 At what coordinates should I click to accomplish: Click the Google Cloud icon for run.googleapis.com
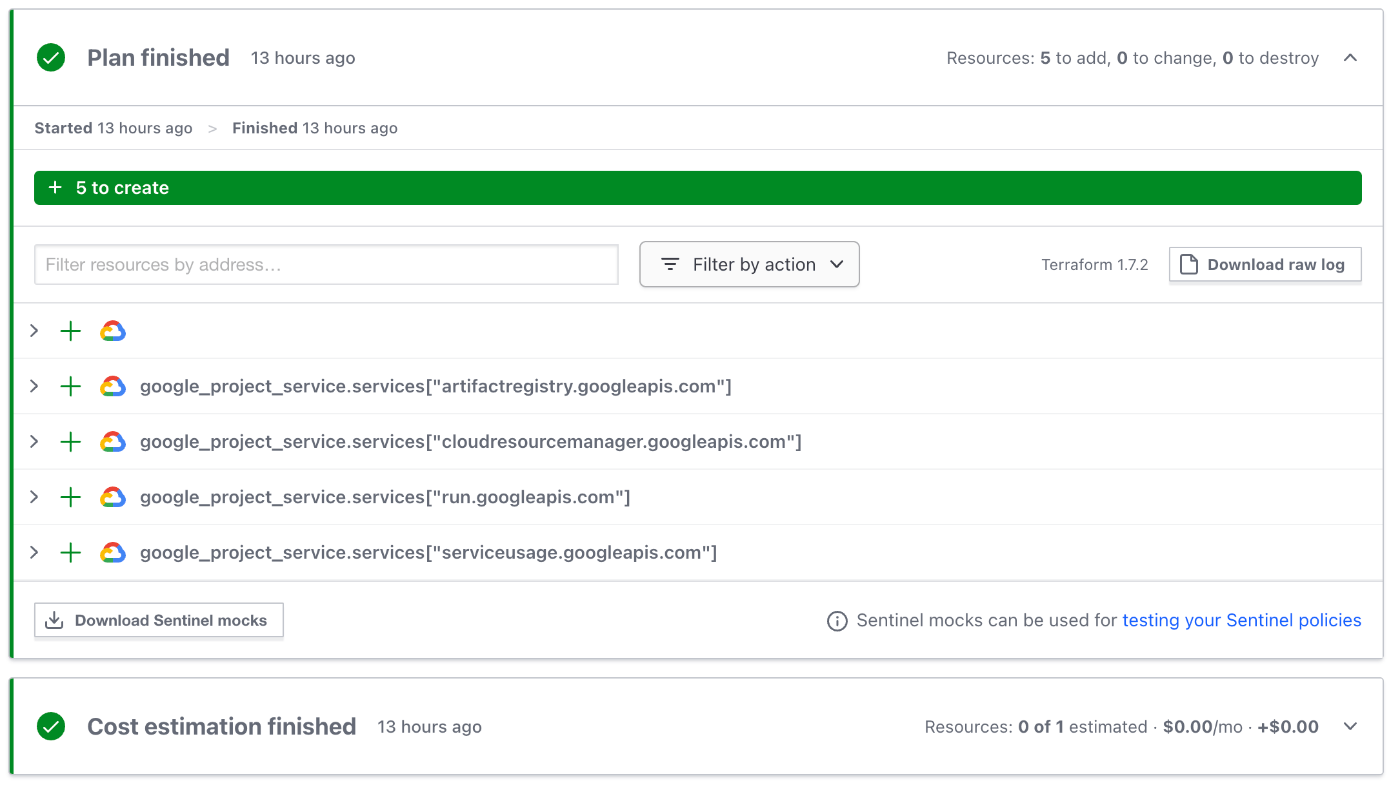coord(113,497)
